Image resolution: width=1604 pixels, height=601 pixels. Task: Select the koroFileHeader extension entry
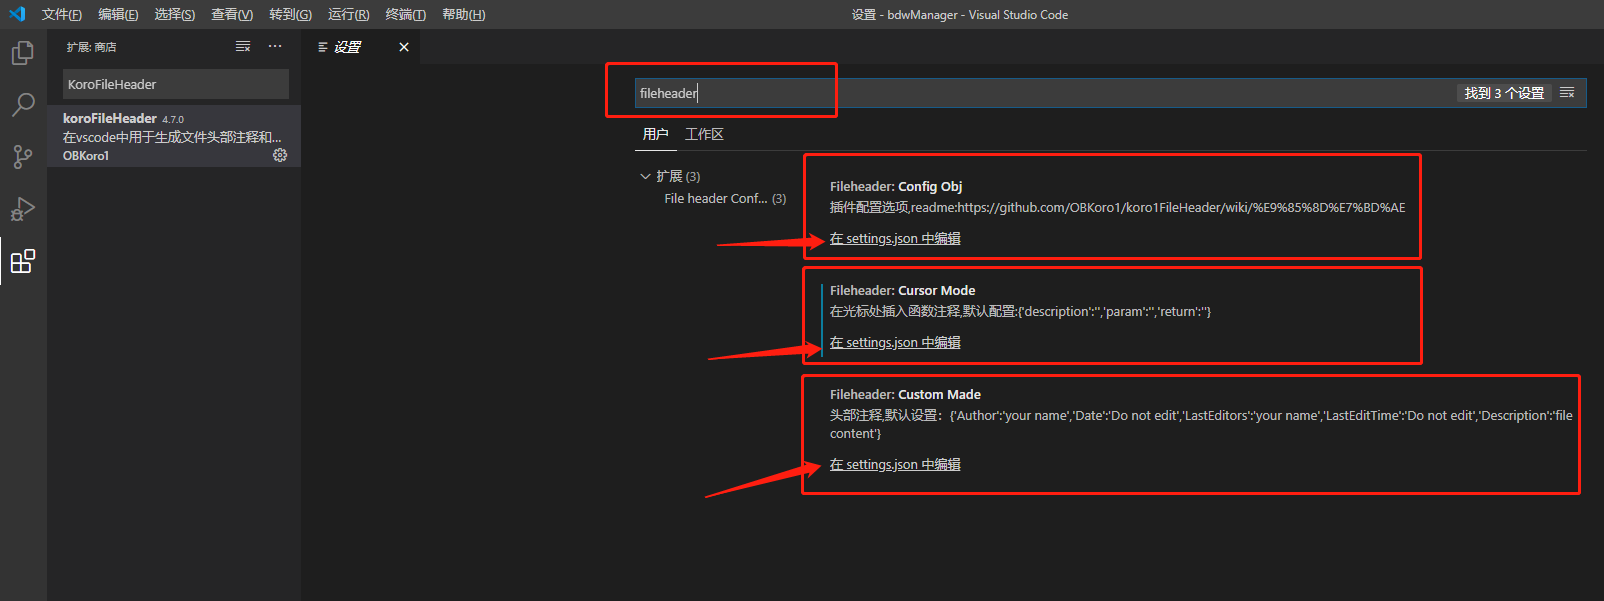[174, 136]
